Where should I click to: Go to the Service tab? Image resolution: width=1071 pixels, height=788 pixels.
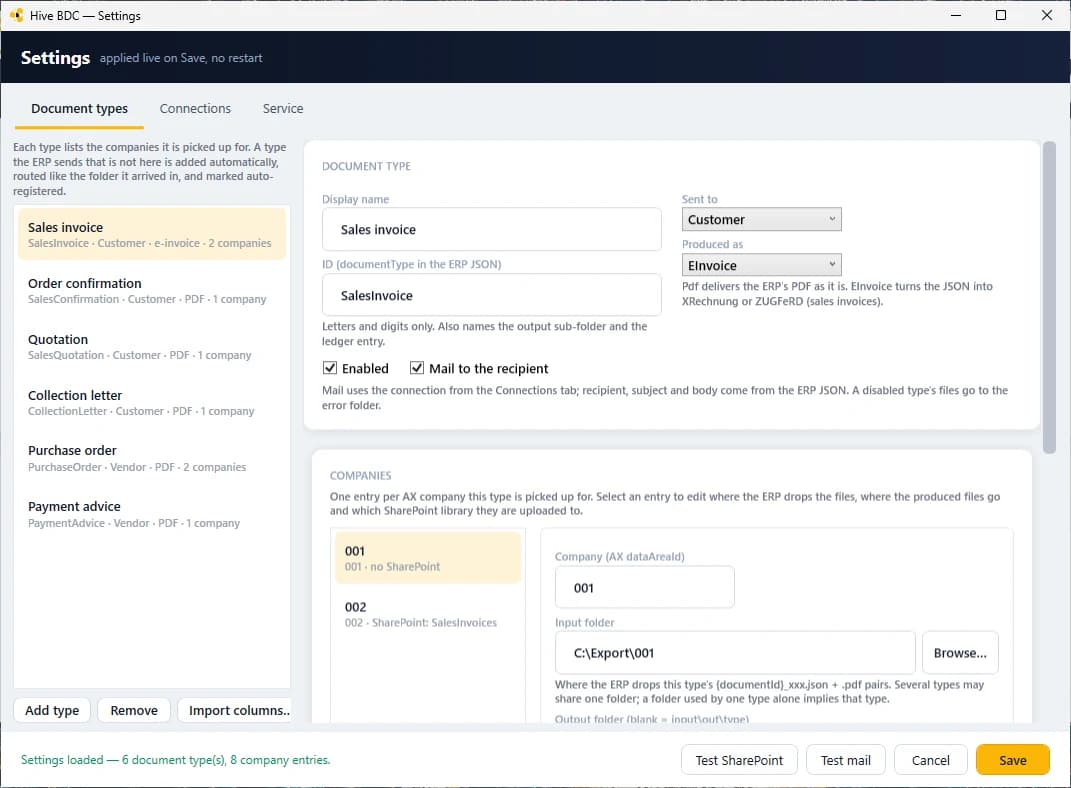(x=283, y=109)
